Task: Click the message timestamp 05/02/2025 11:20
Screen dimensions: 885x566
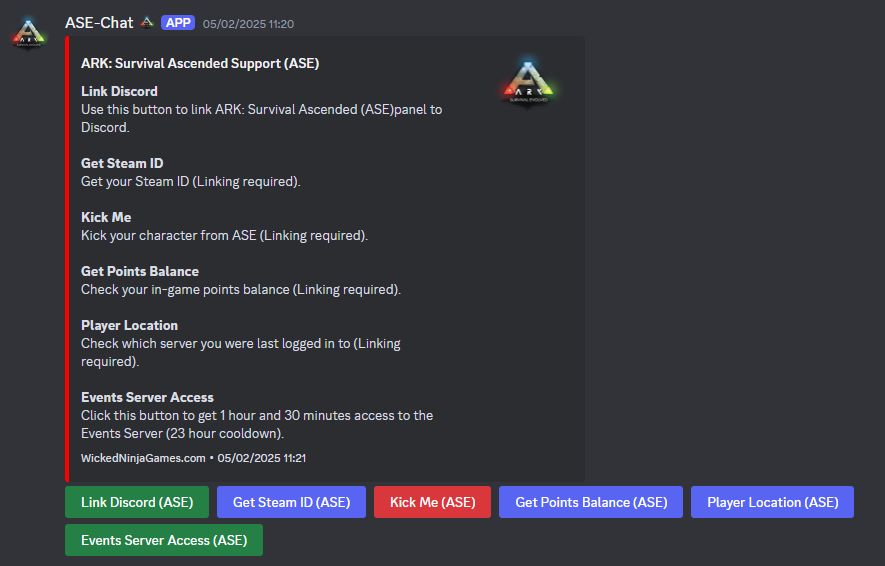Action: click(x=248, y=24)
